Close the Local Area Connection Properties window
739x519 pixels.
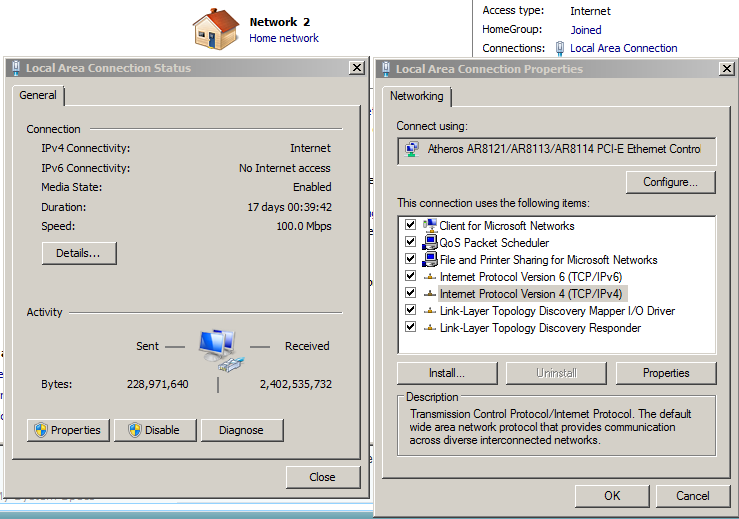click(x=727, y=69)
